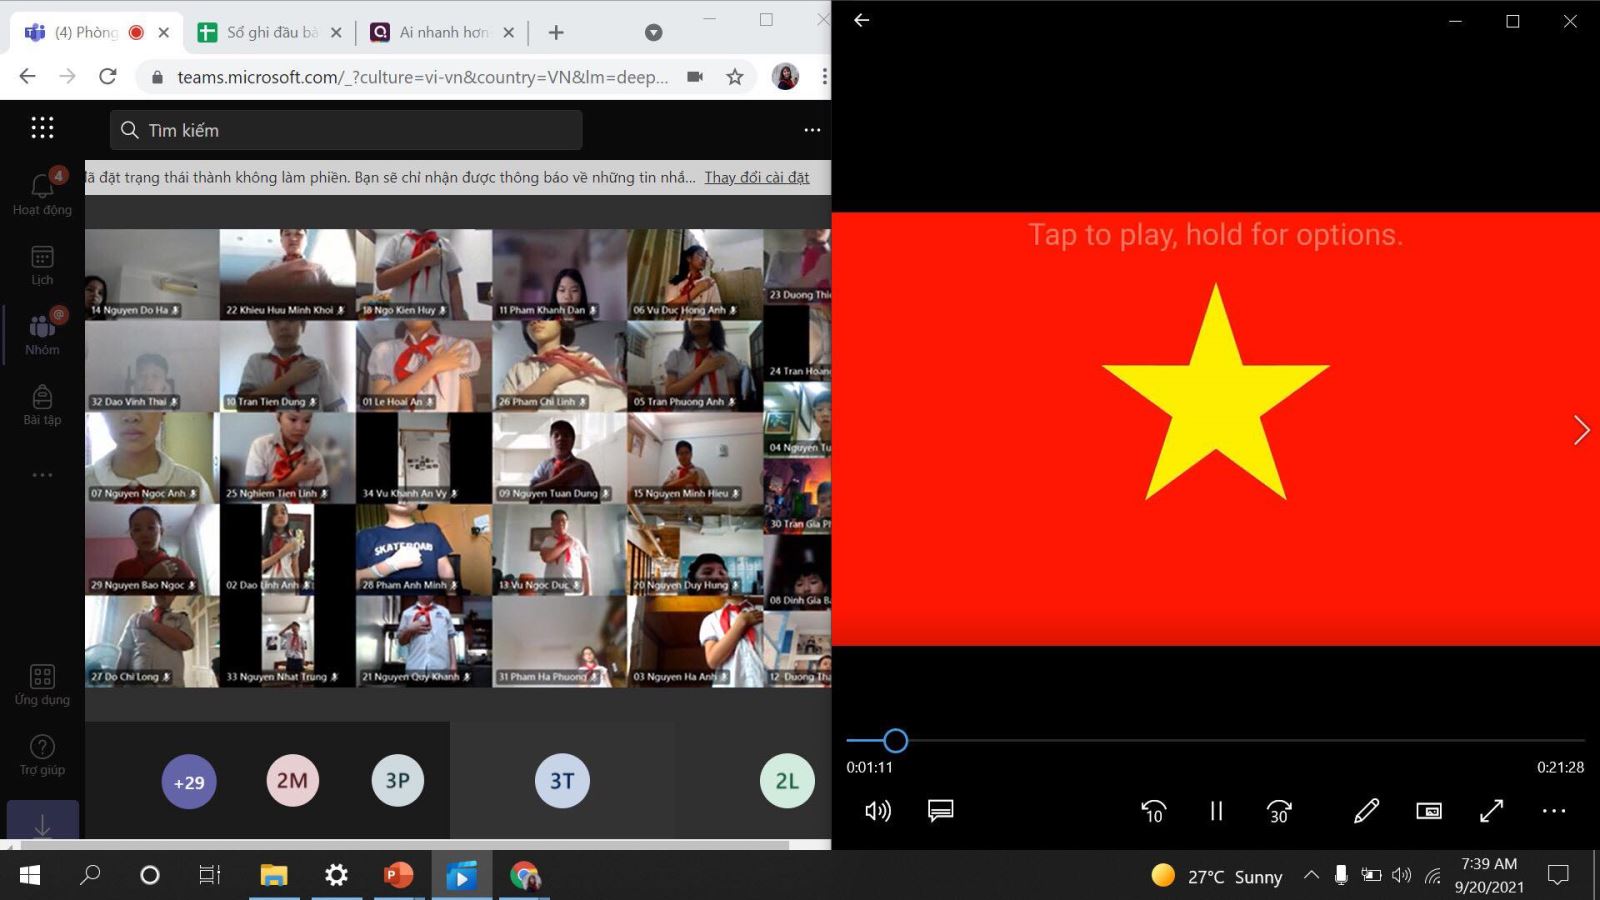
Task: Click the Thay đổi cài đặt link
Action: (x=757, y=178)
